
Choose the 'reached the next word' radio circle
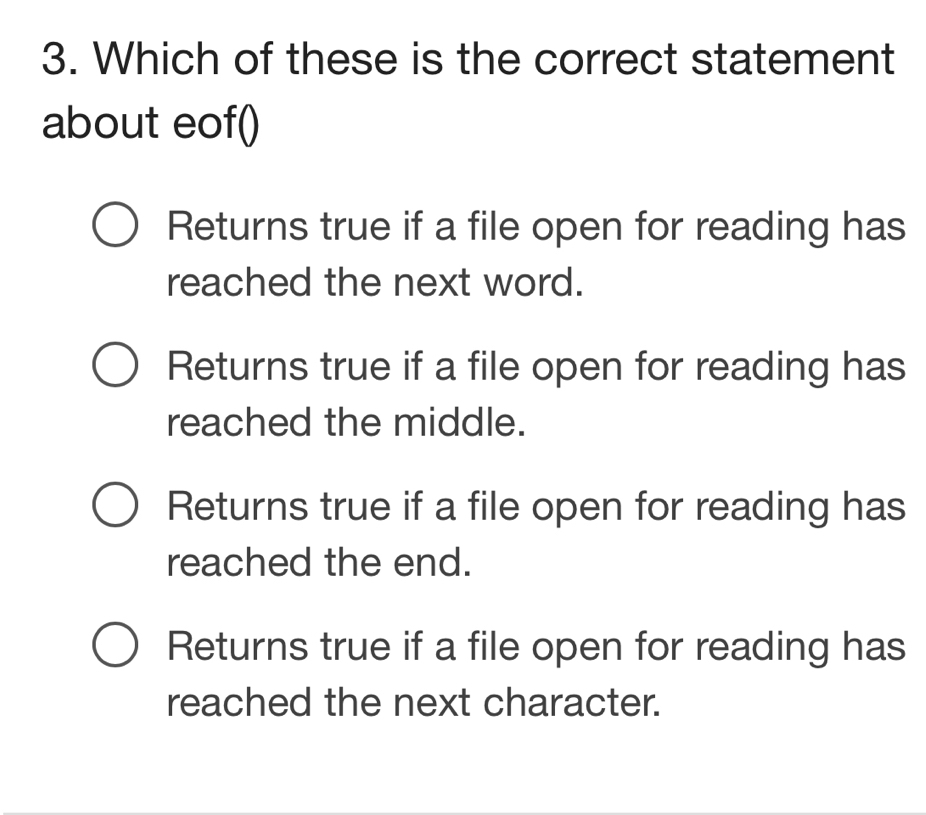[x=115, y=224]
